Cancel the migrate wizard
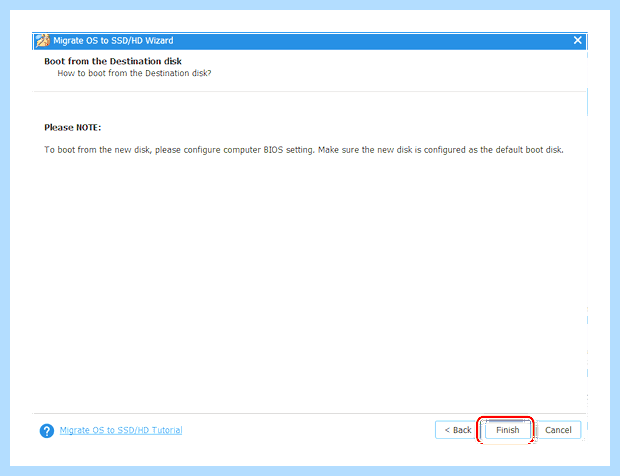Screen dimensions: 620x476 point(558,430)
